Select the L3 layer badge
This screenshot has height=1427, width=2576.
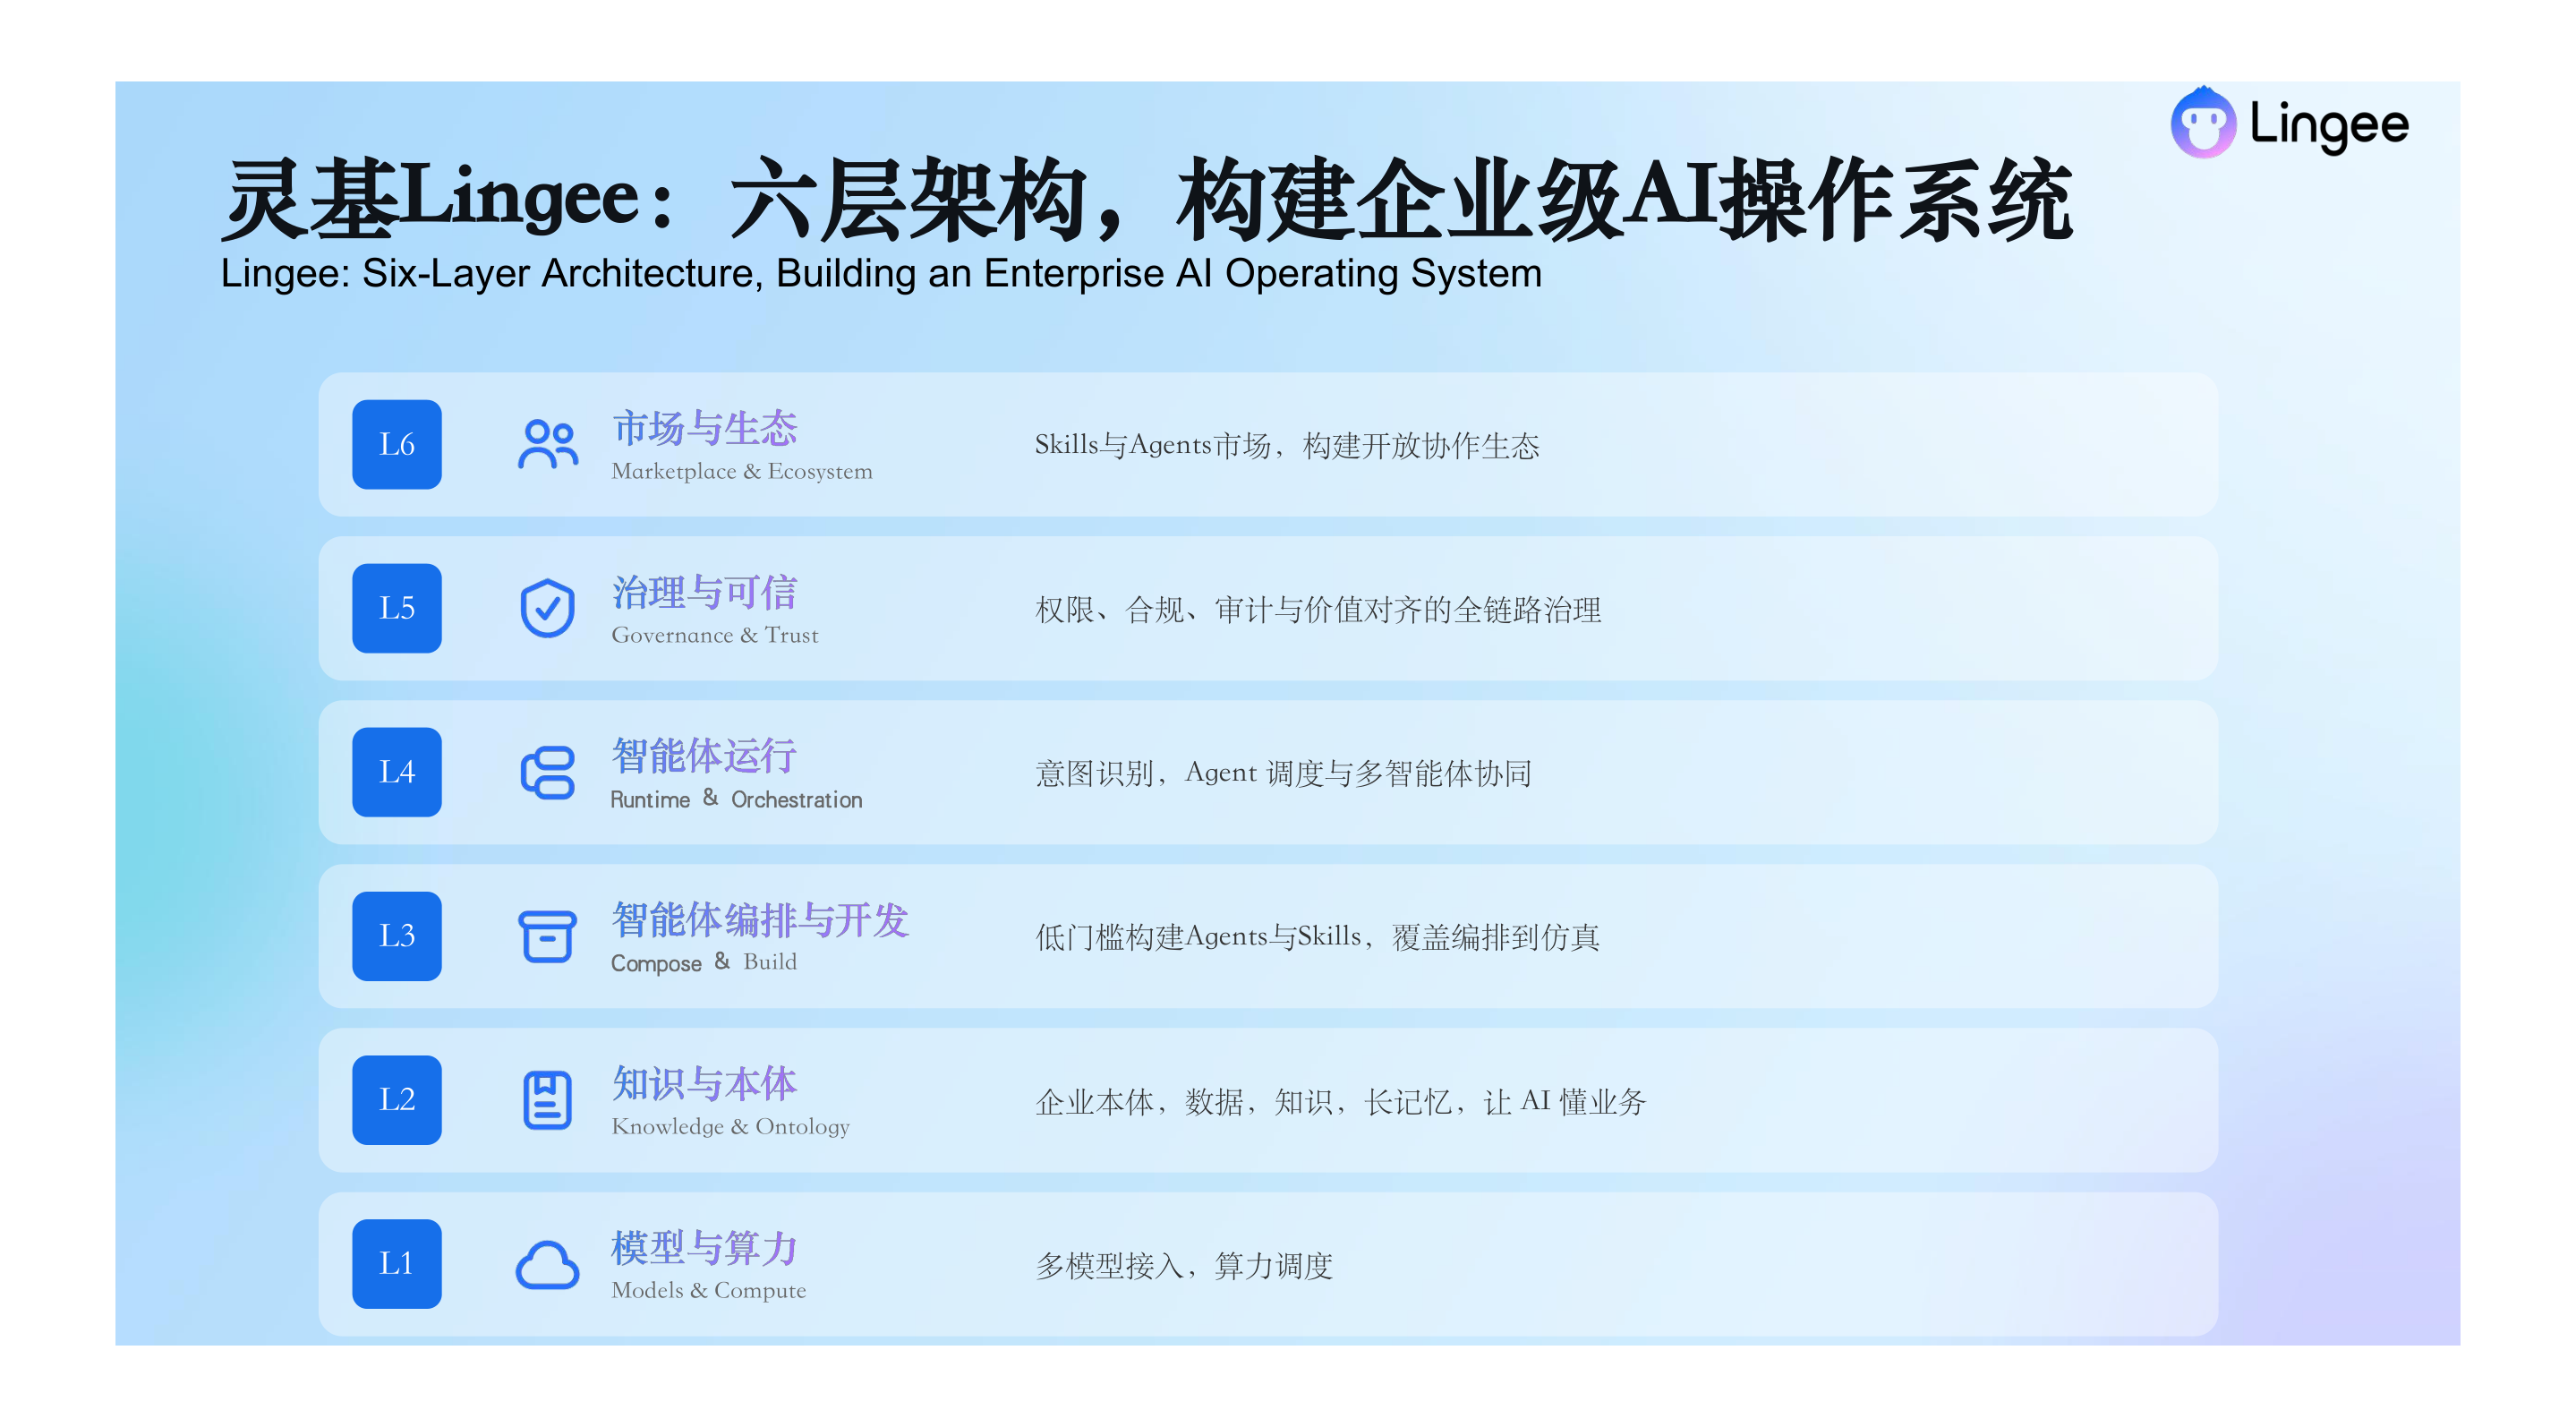click(397, 936)
